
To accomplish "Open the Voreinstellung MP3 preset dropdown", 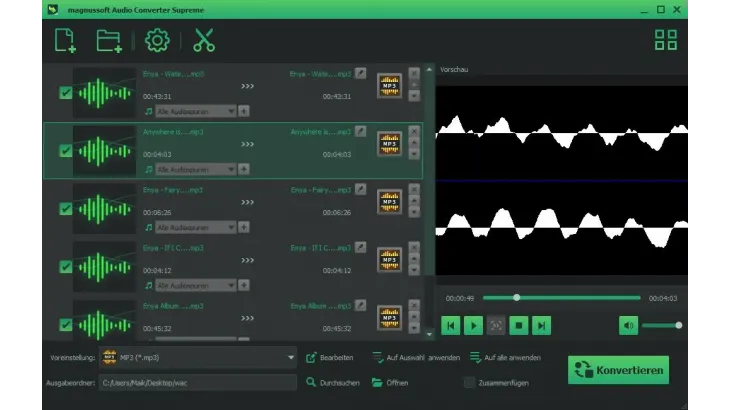I will click(291, 357).
